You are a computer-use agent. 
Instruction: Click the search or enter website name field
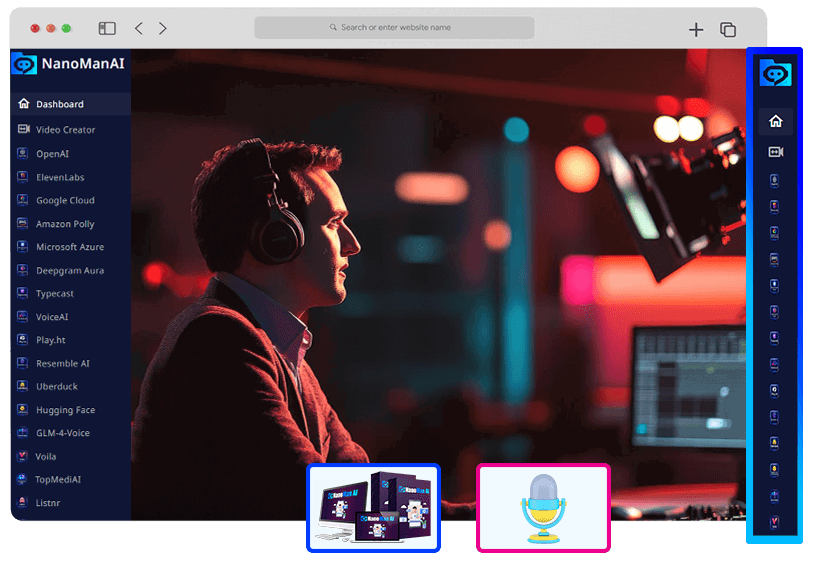pyautogui.click(x=394, y=28)
